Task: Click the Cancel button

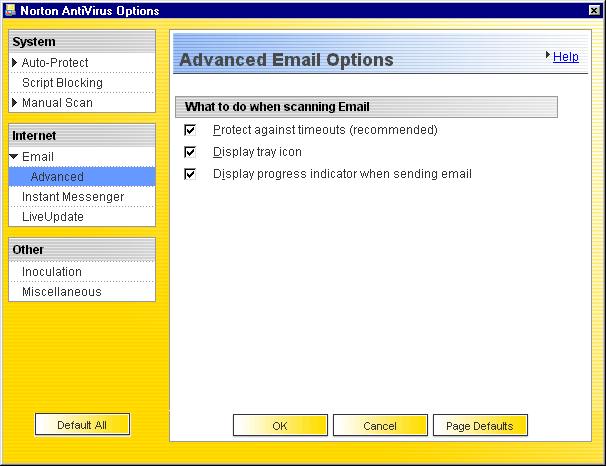Action: coord(380,426)
